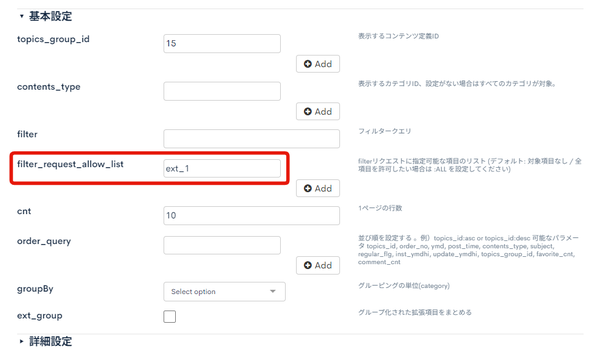The height and width of the screenshot is (363, 600).
Task: Click the contents_type input field
Action: pyautogui.click(x=222, y=91)
